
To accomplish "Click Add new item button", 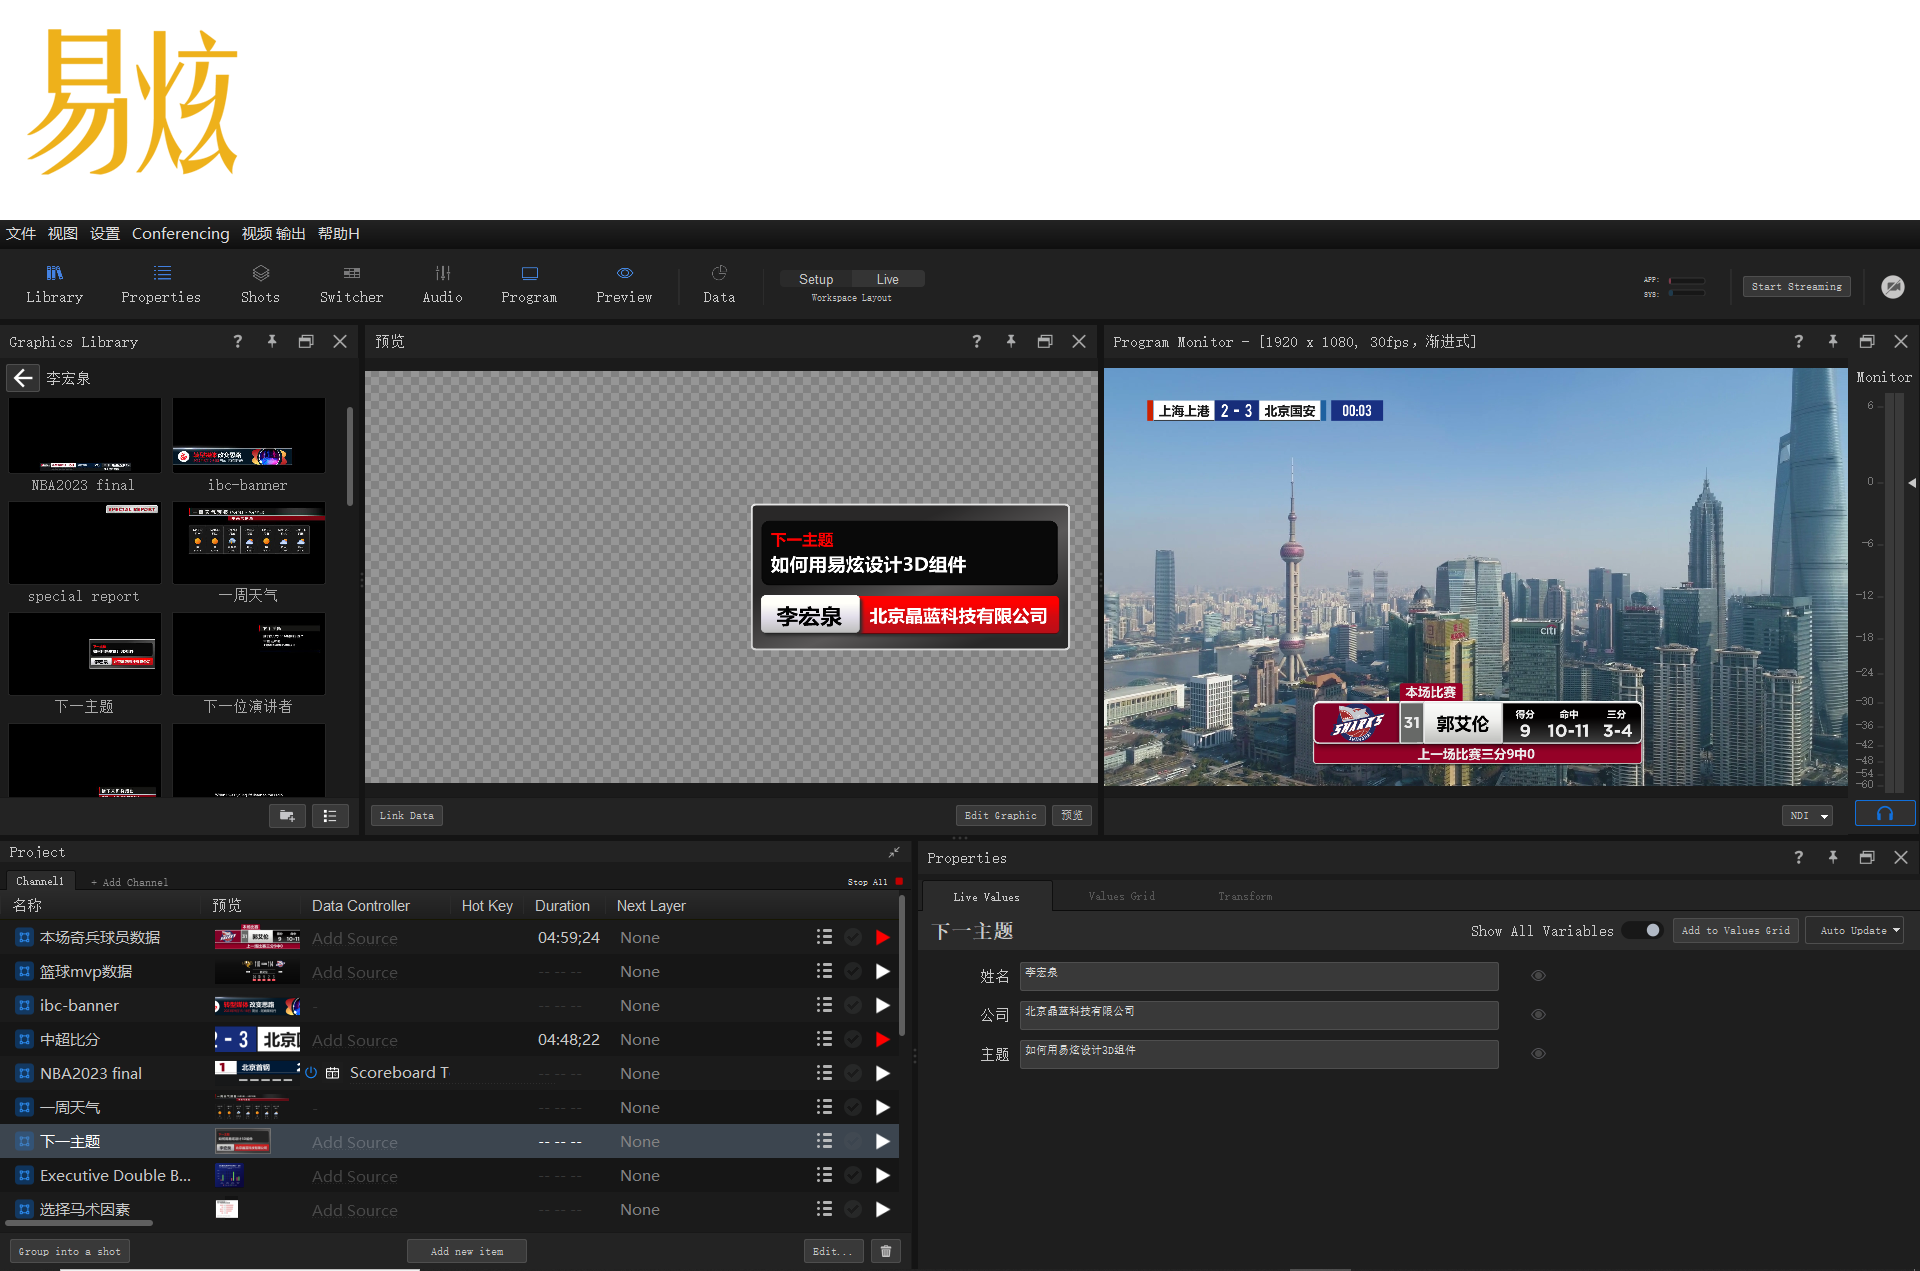I will click(467, 1251).
